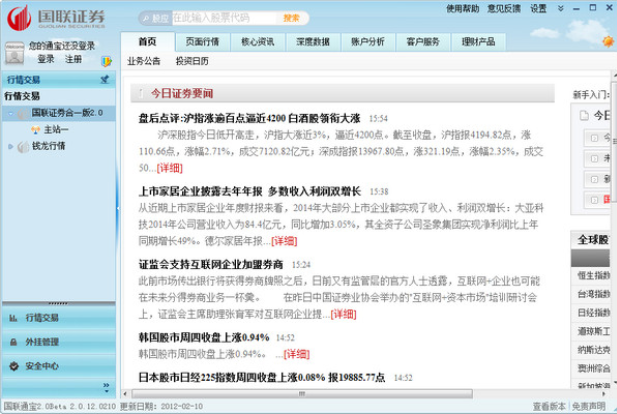Open the 外挂管理 sidebar section
Viewport: 617px width, 414px height.
pos(59,342)
